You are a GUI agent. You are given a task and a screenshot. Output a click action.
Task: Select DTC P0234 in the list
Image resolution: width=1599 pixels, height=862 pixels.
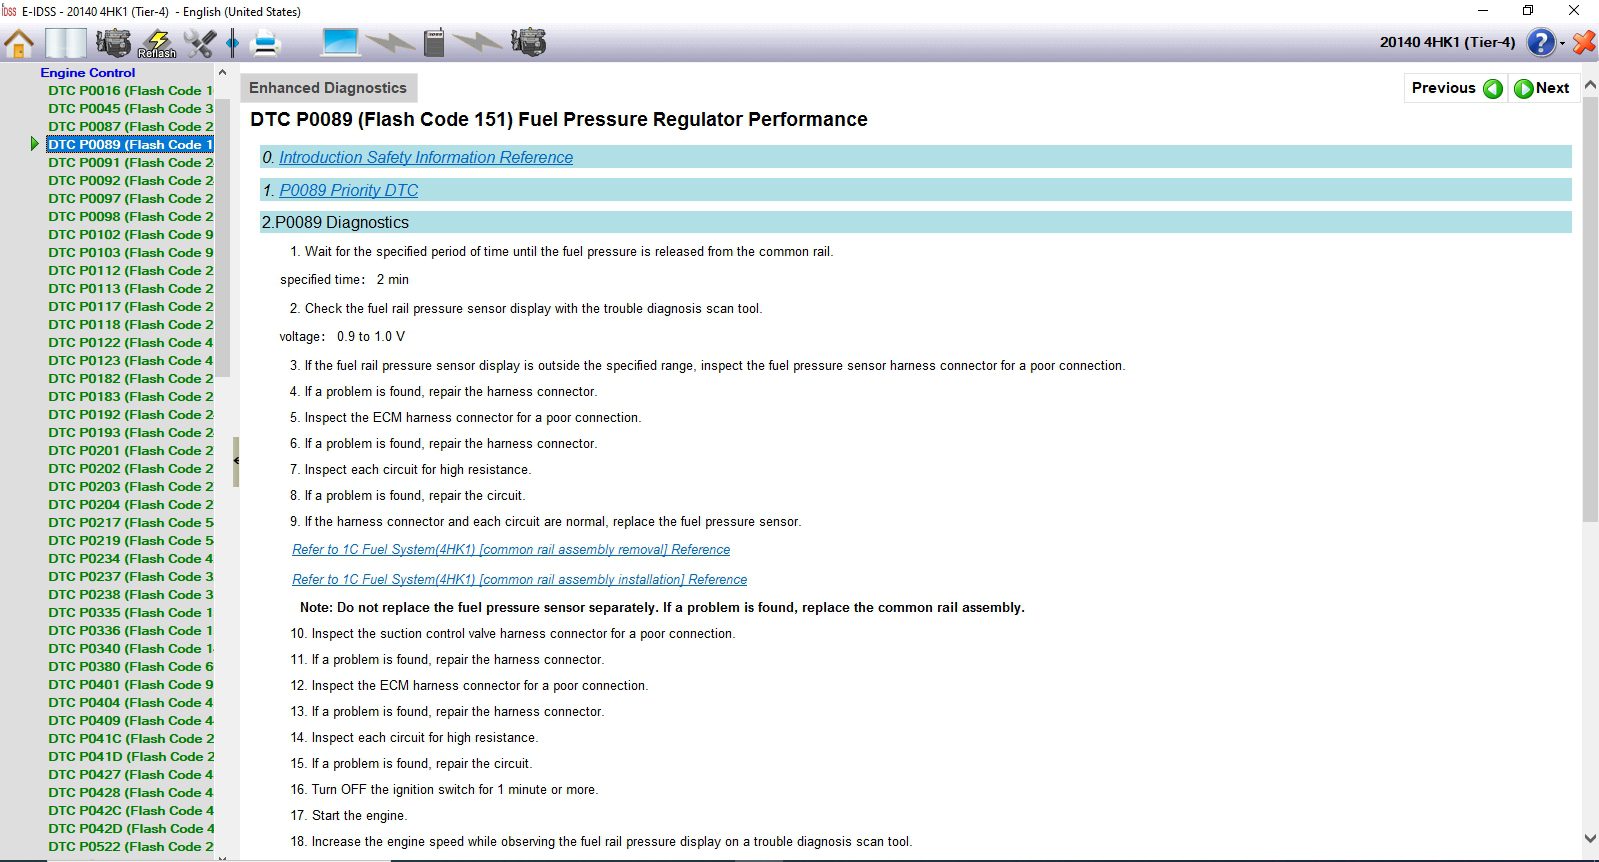[x=131, y=559]
